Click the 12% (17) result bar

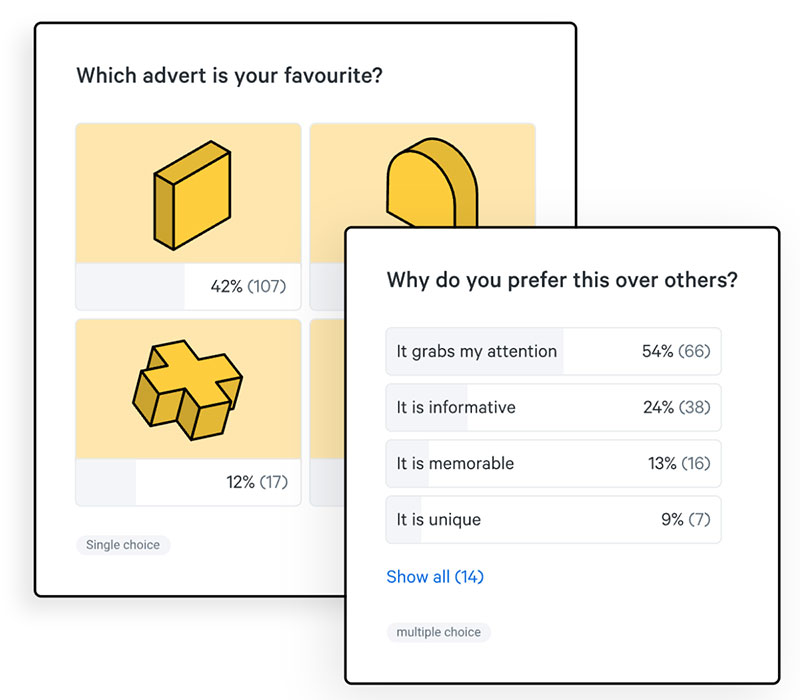[188, 482]
